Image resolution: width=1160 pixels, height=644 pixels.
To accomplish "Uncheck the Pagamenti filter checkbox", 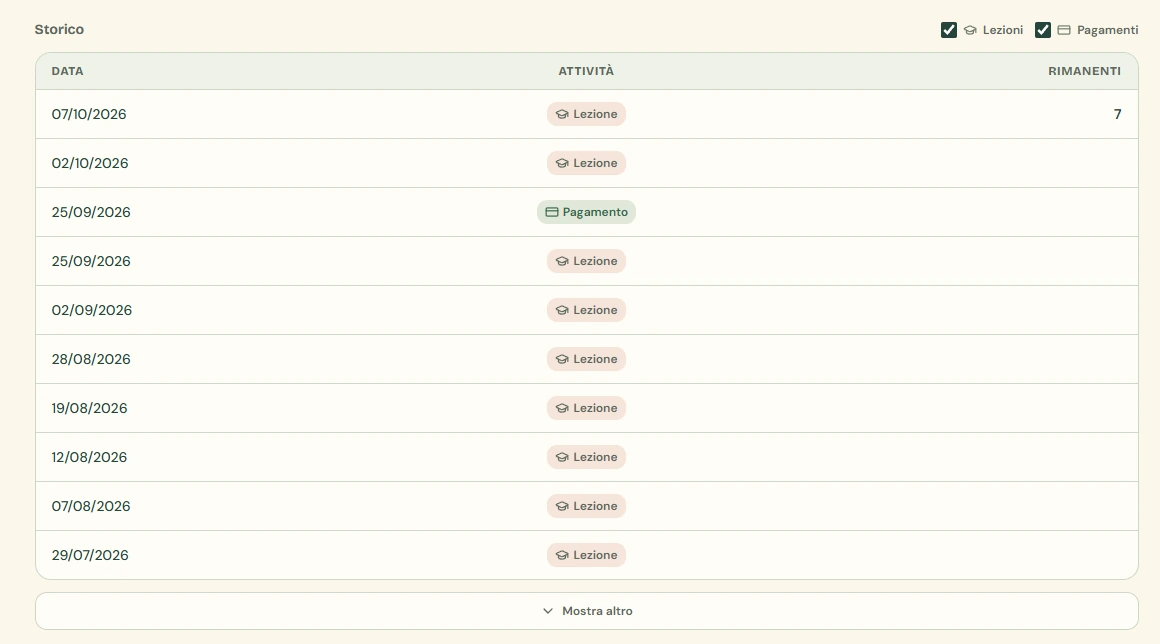I will point(1042,30).
